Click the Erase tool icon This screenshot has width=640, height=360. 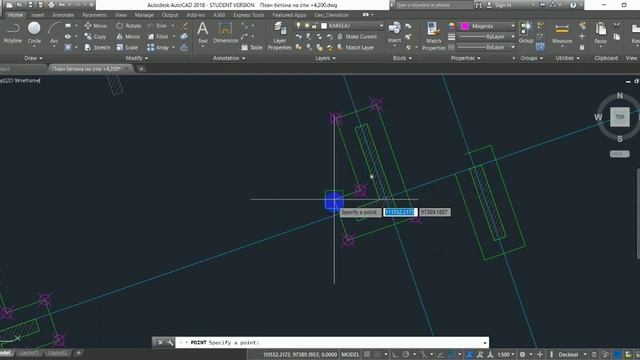pyautogui.click(x=185, y=26)
